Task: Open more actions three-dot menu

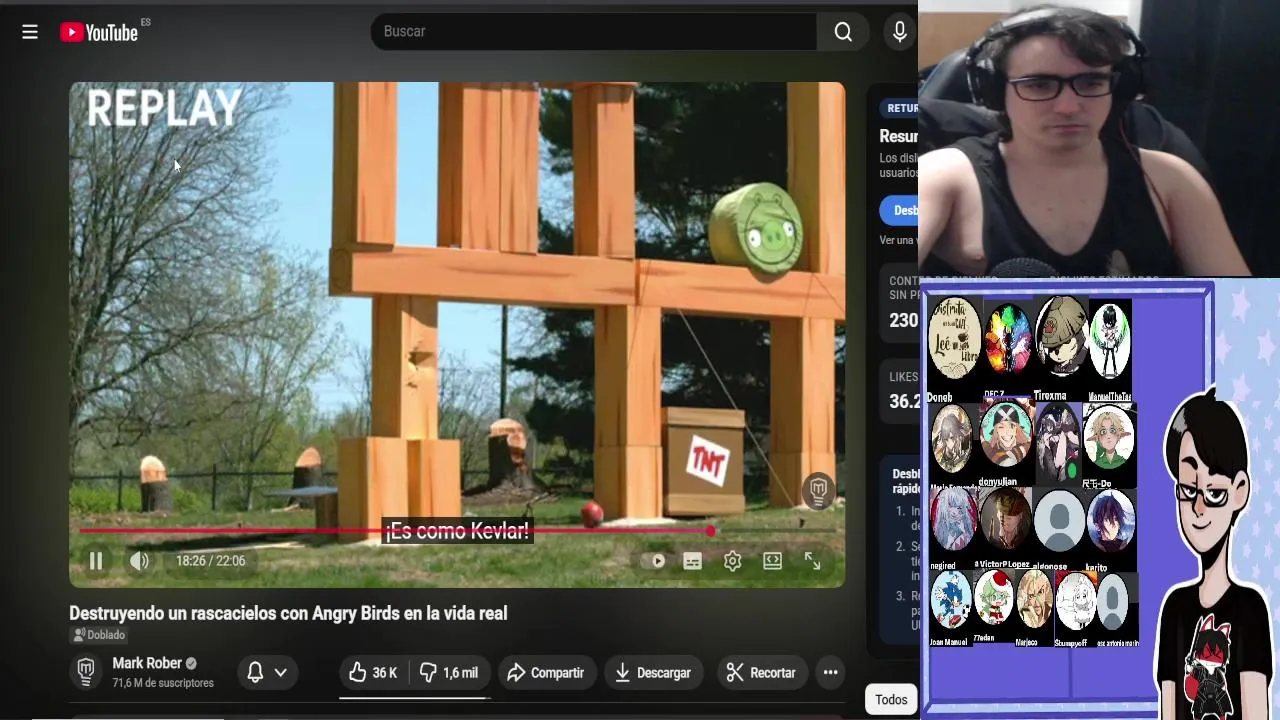Action: pos(830,673)
